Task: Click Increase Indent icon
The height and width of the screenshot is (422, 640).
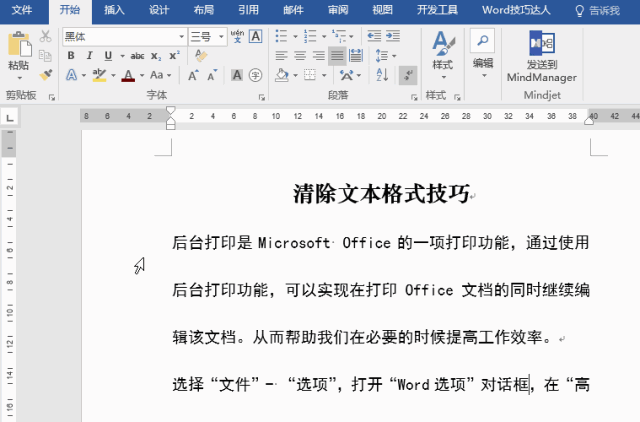Action: click(x=393, y=36)
